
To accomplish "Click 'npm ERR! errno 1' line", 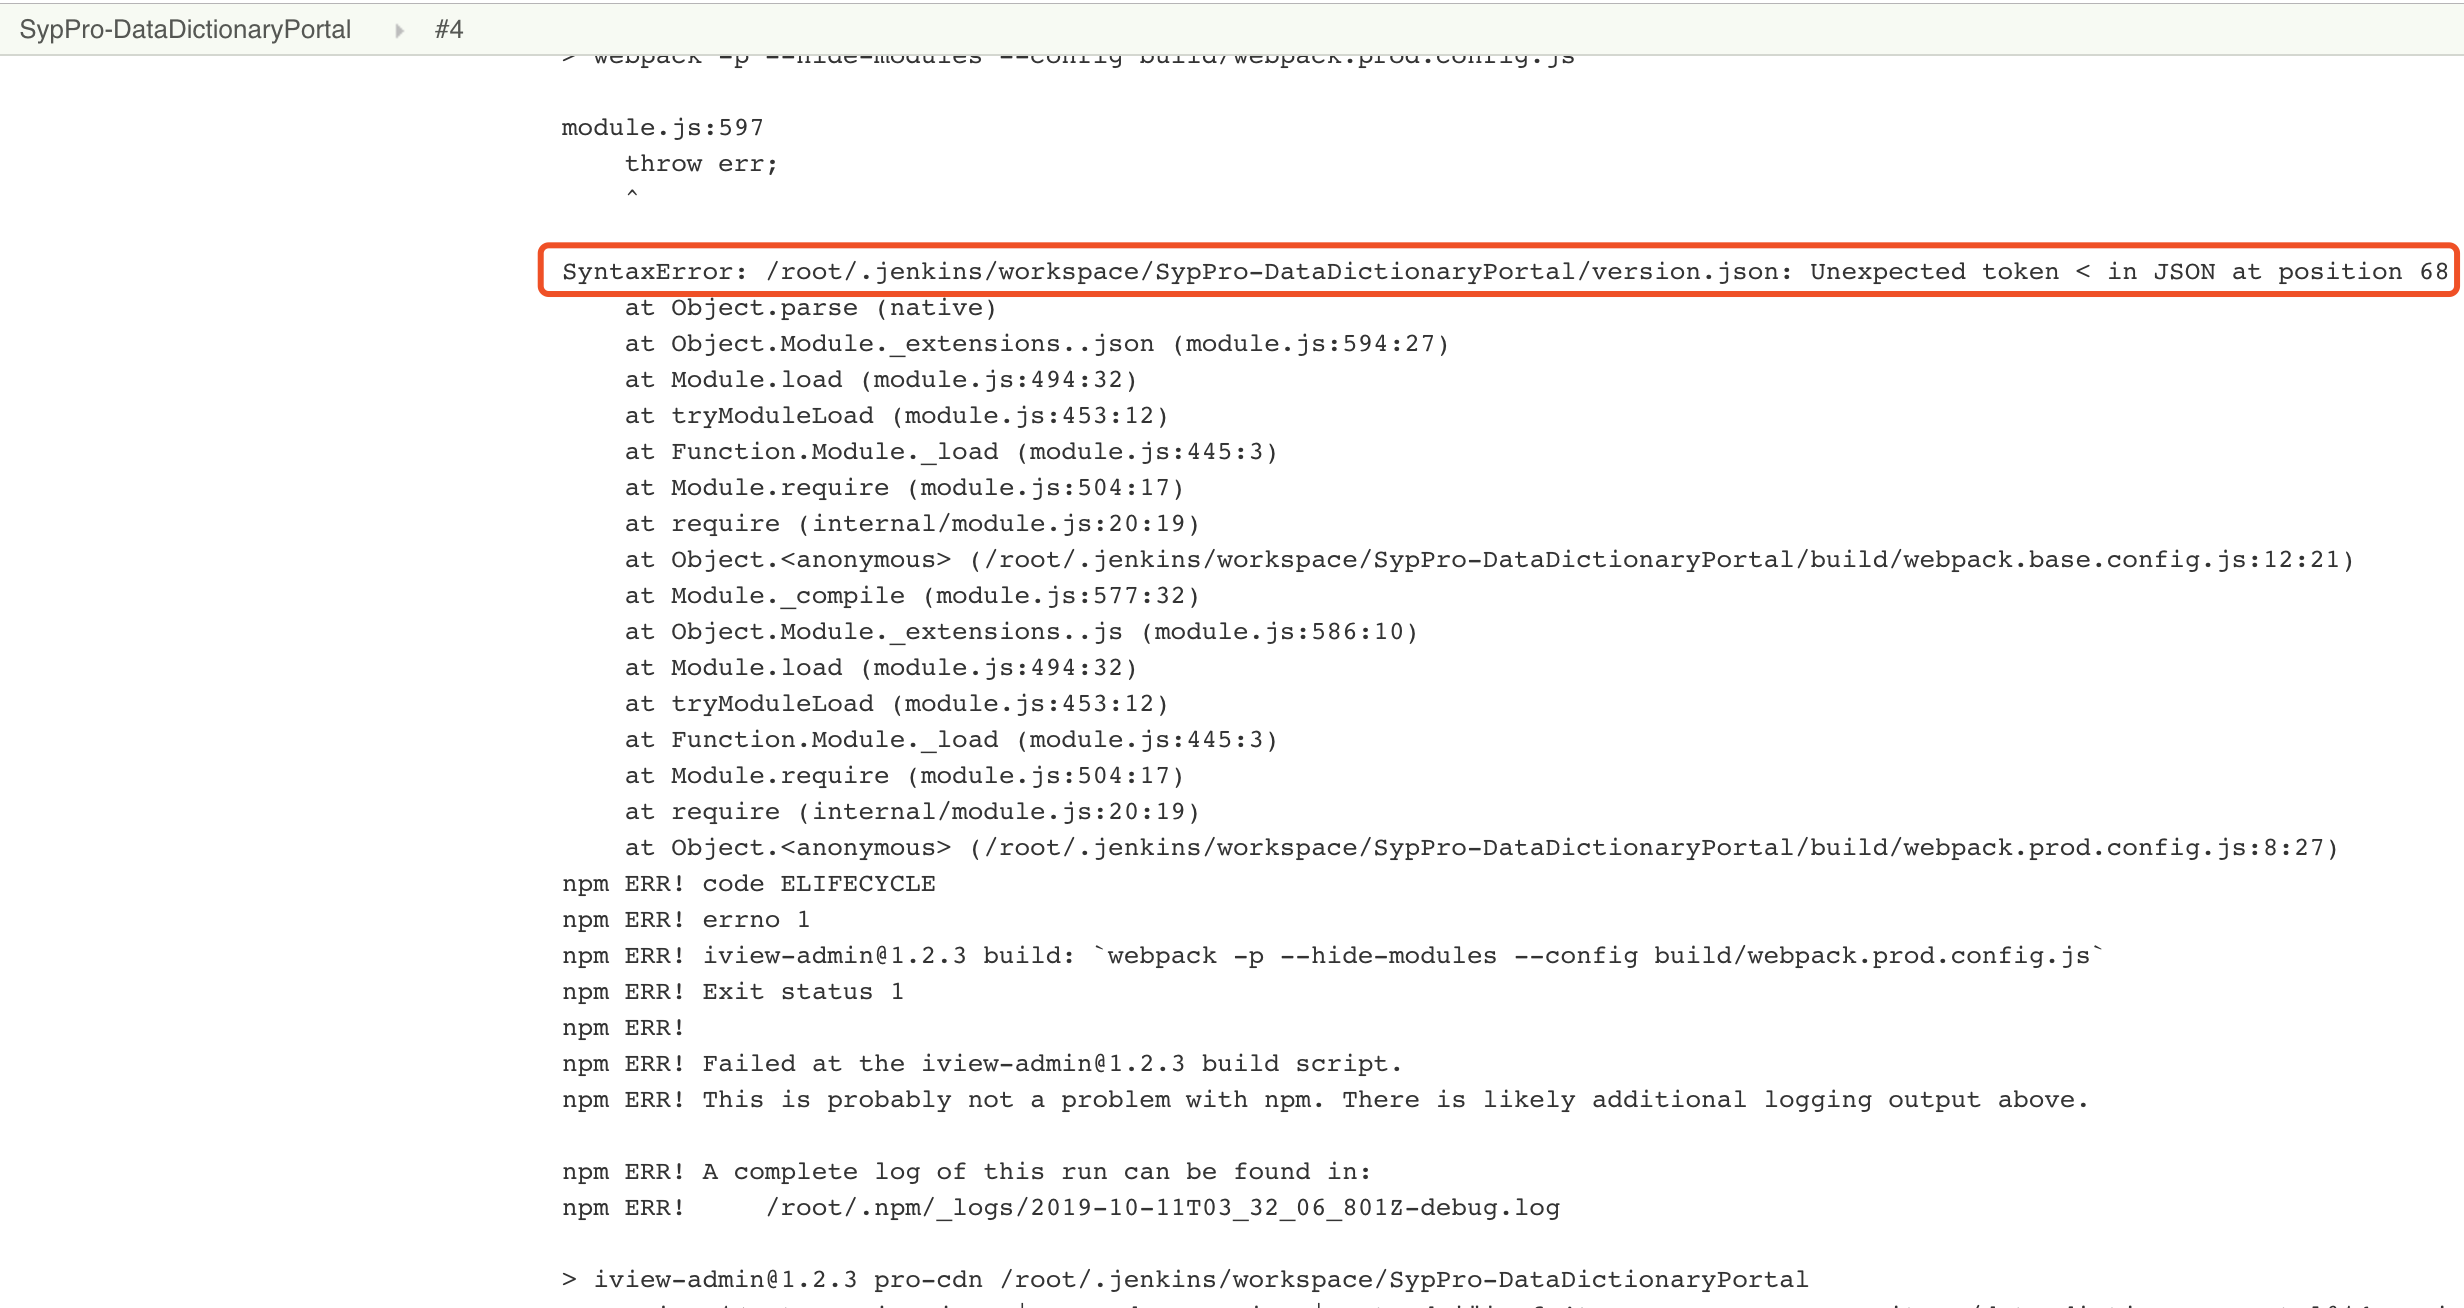I will 686,920.
